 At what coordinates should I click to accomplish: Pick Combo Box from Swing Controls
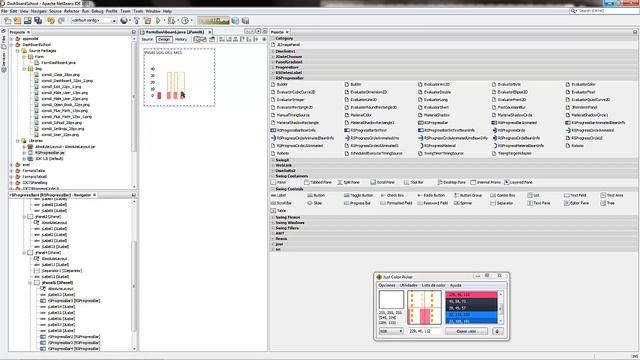pyautogui.click(x=502, y=196)
